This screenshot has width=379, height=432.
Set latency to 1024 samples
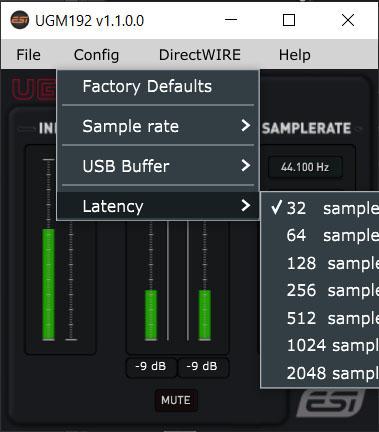[321, 345]
